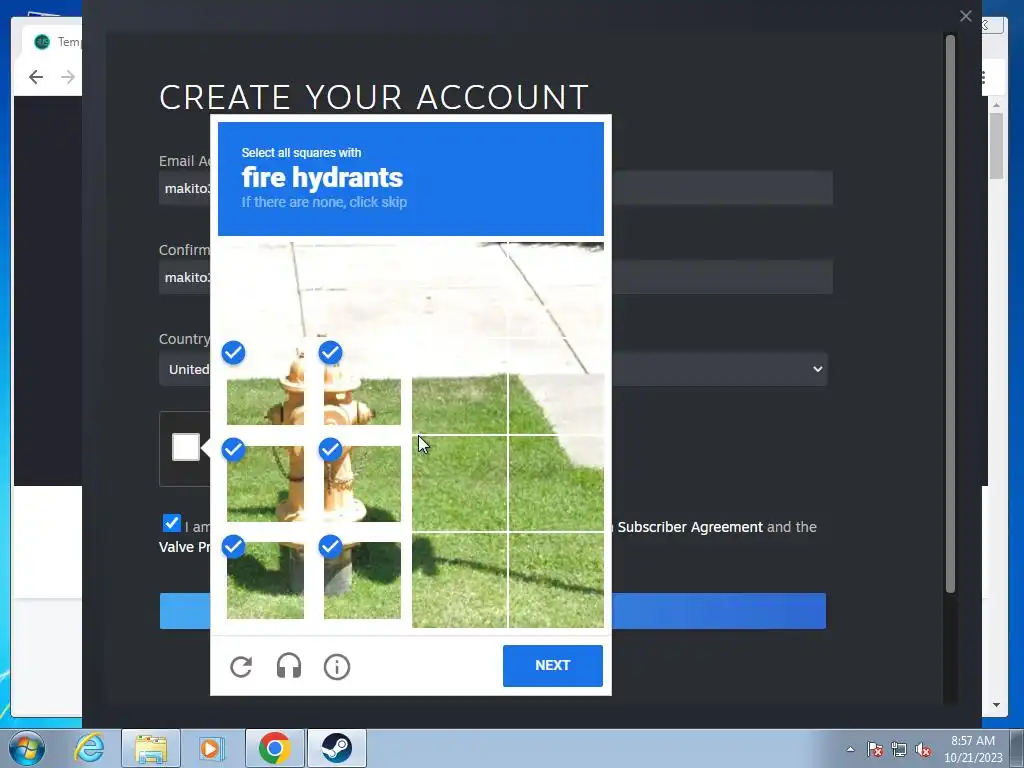Screen dimensions: 1024x768
Task: Click the NEXT button in captcha
Action: point(552,665)
